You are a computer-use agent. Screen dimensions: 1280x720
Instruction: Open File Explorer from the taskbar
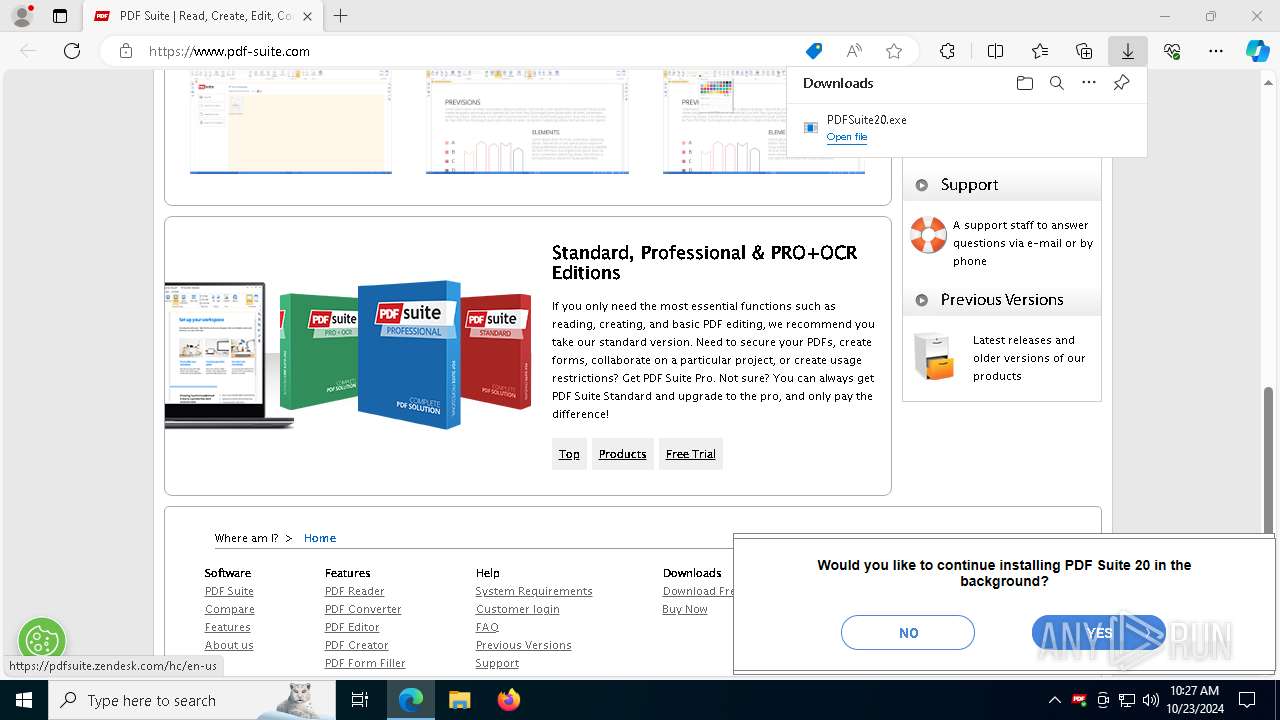[x=459, y=700]
